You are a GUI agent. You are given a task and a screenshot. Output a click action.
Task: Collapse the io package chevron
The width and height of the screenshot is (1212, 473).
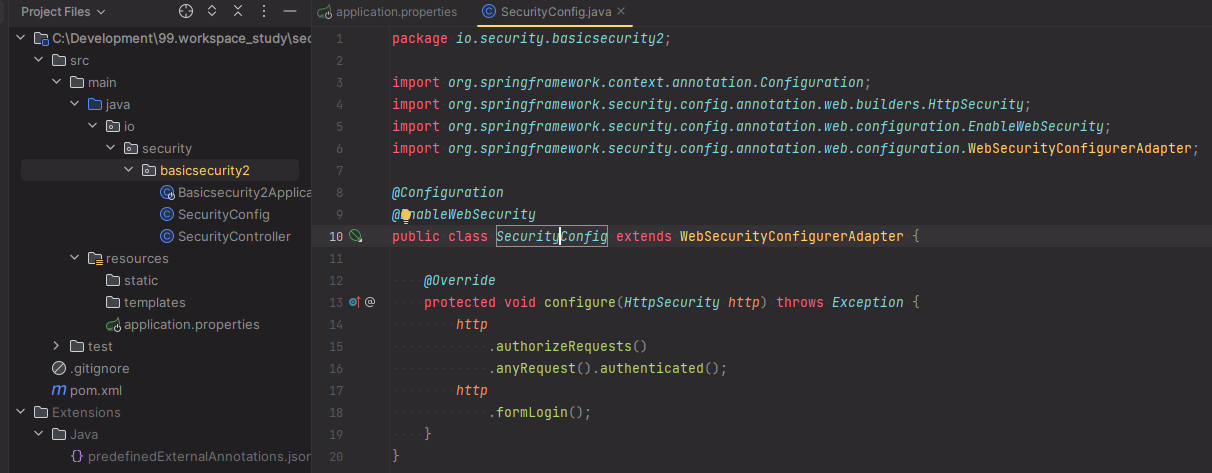point(92,126)
